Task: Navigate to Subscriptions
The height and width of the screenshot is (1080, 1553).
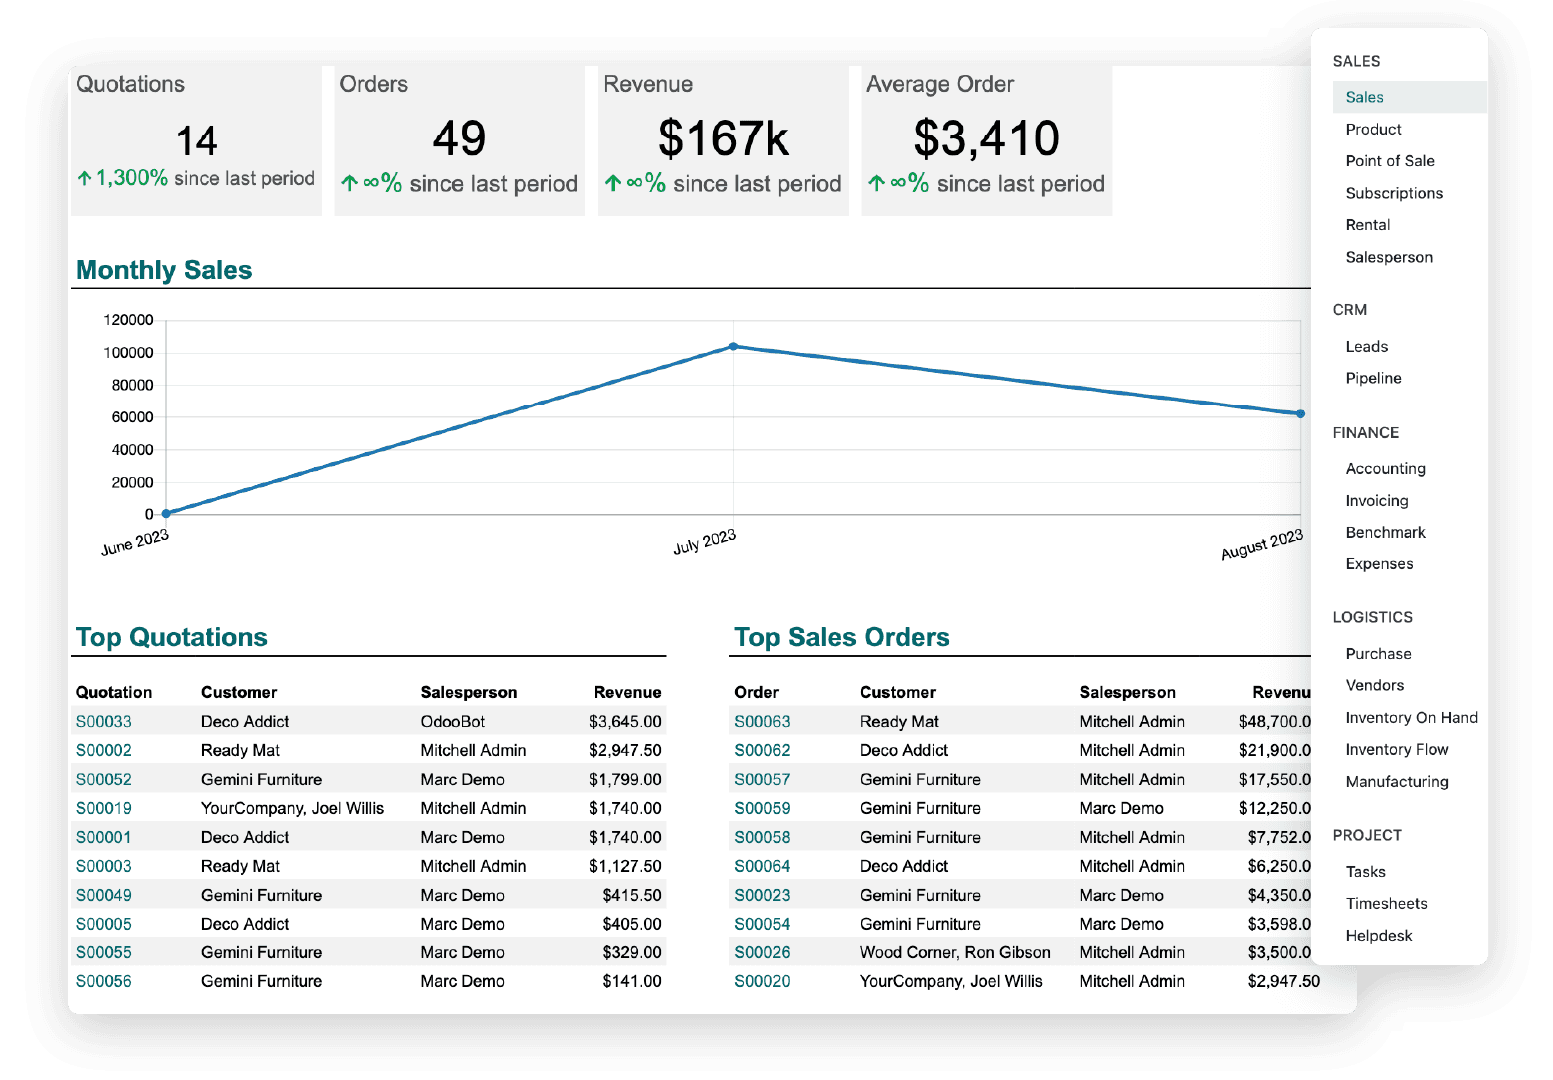Action: pyautogui.click(x=1394, y=192)
